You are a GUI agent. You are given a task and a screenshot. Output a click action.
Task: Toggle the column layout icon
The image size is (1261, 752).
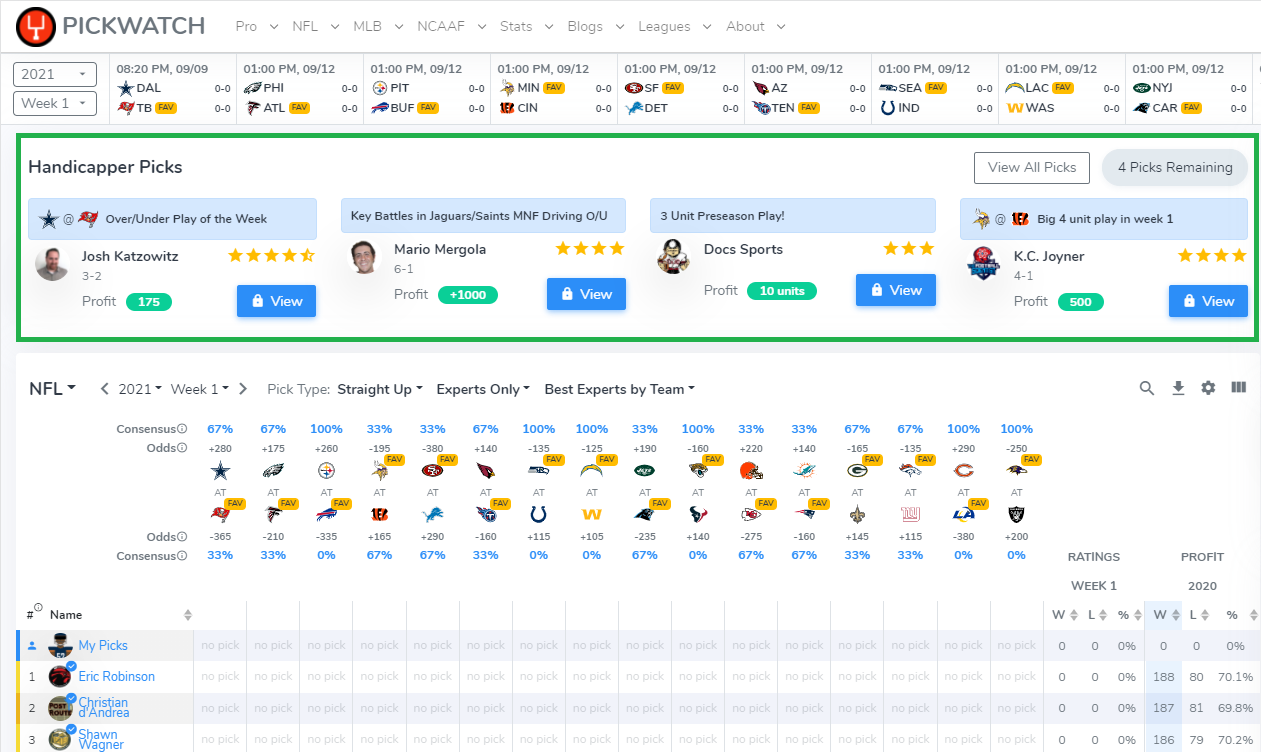1239,388
